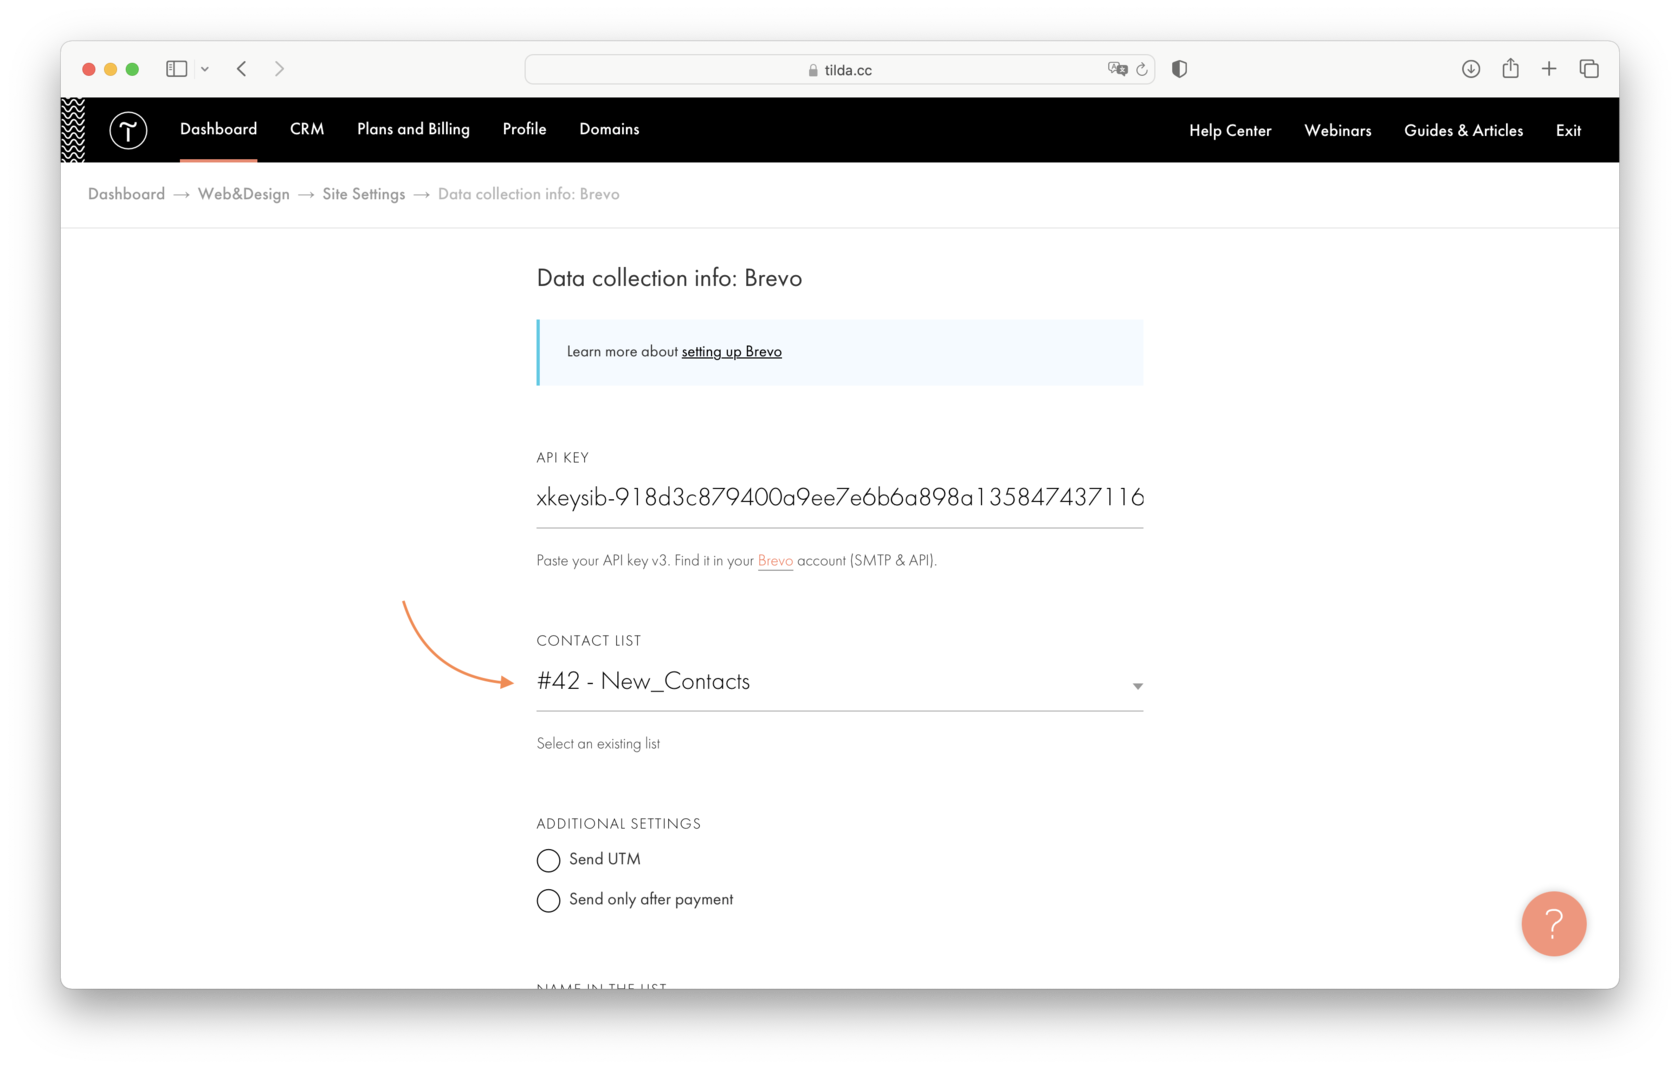1680x1069 pixels.
Task: Click the privacy shield icon
Action: coord(1179,68)
